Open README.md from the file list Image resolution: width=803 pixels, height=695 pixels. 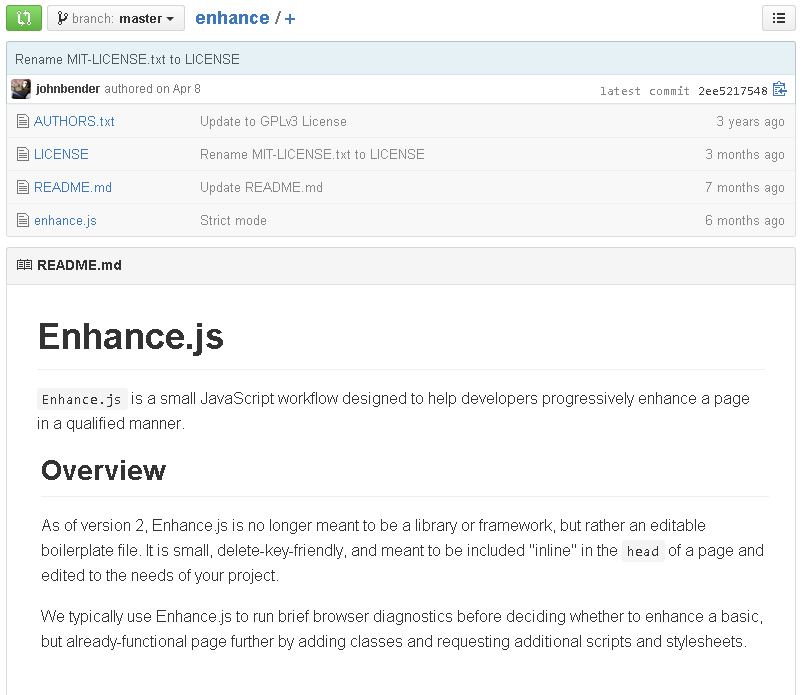coord(73,187)
